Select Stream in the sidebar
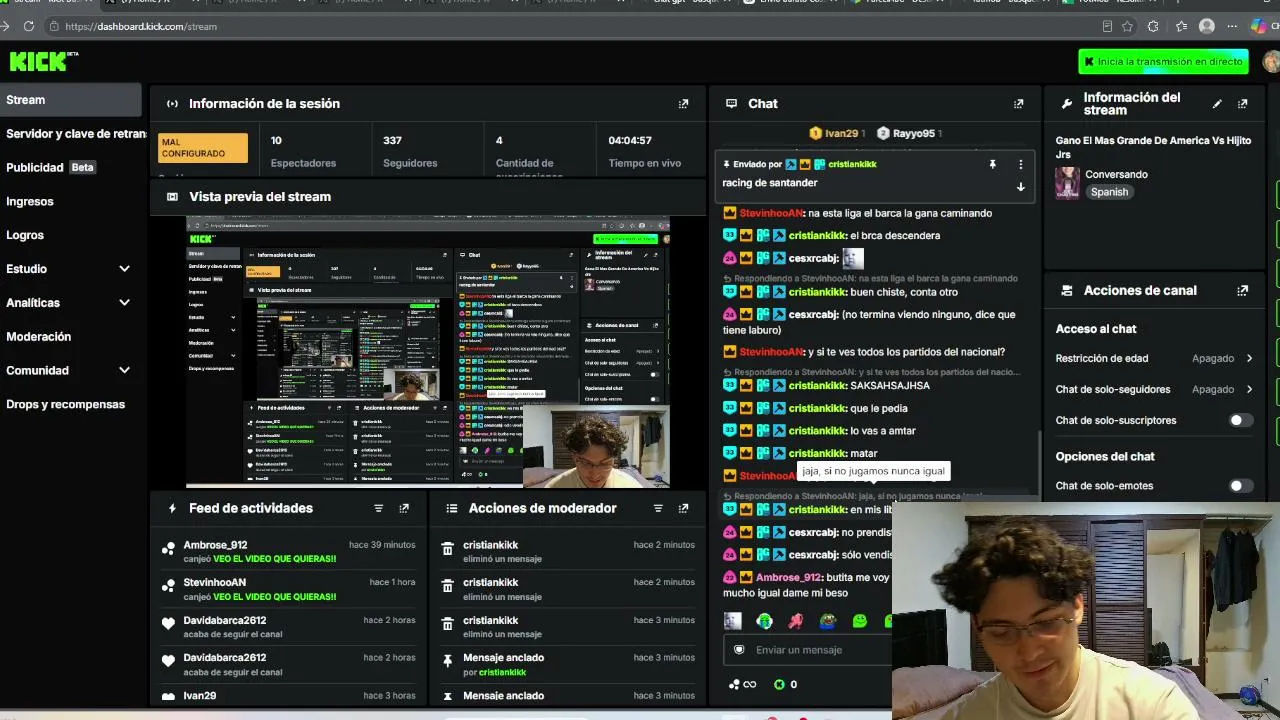 click(x=70, y=100)
